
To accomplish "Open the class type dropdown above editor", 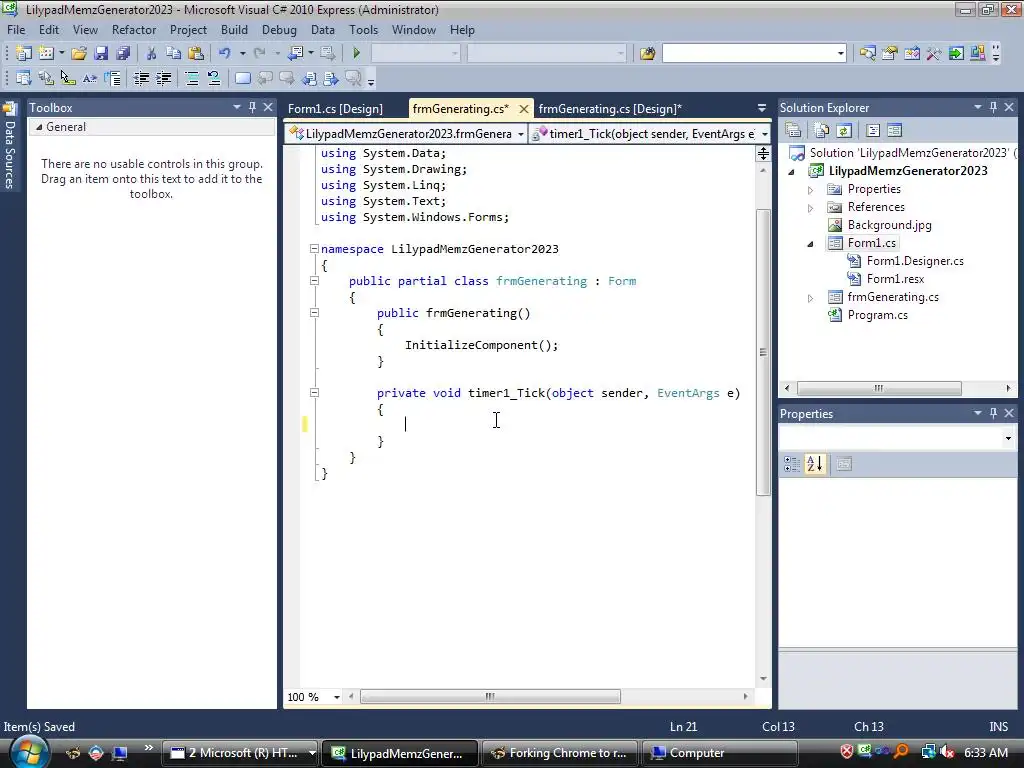I will [x=520, y=134].
